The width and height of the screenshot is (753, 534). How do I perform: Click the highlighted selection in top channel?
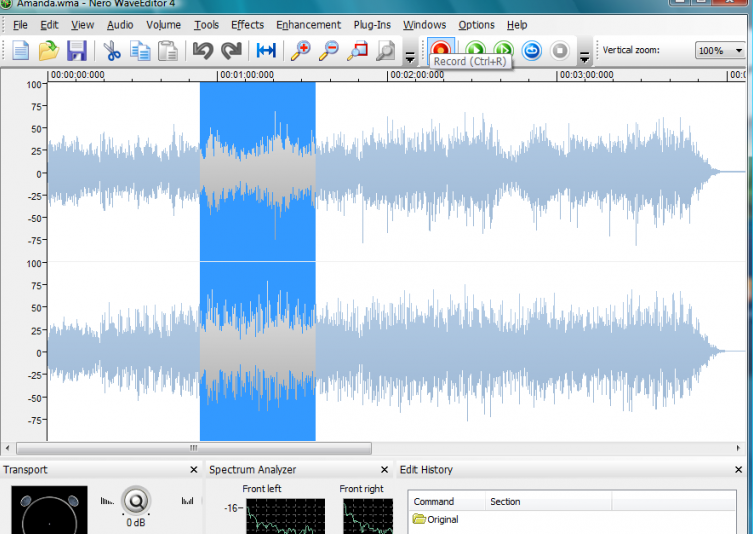pos(257,171)
